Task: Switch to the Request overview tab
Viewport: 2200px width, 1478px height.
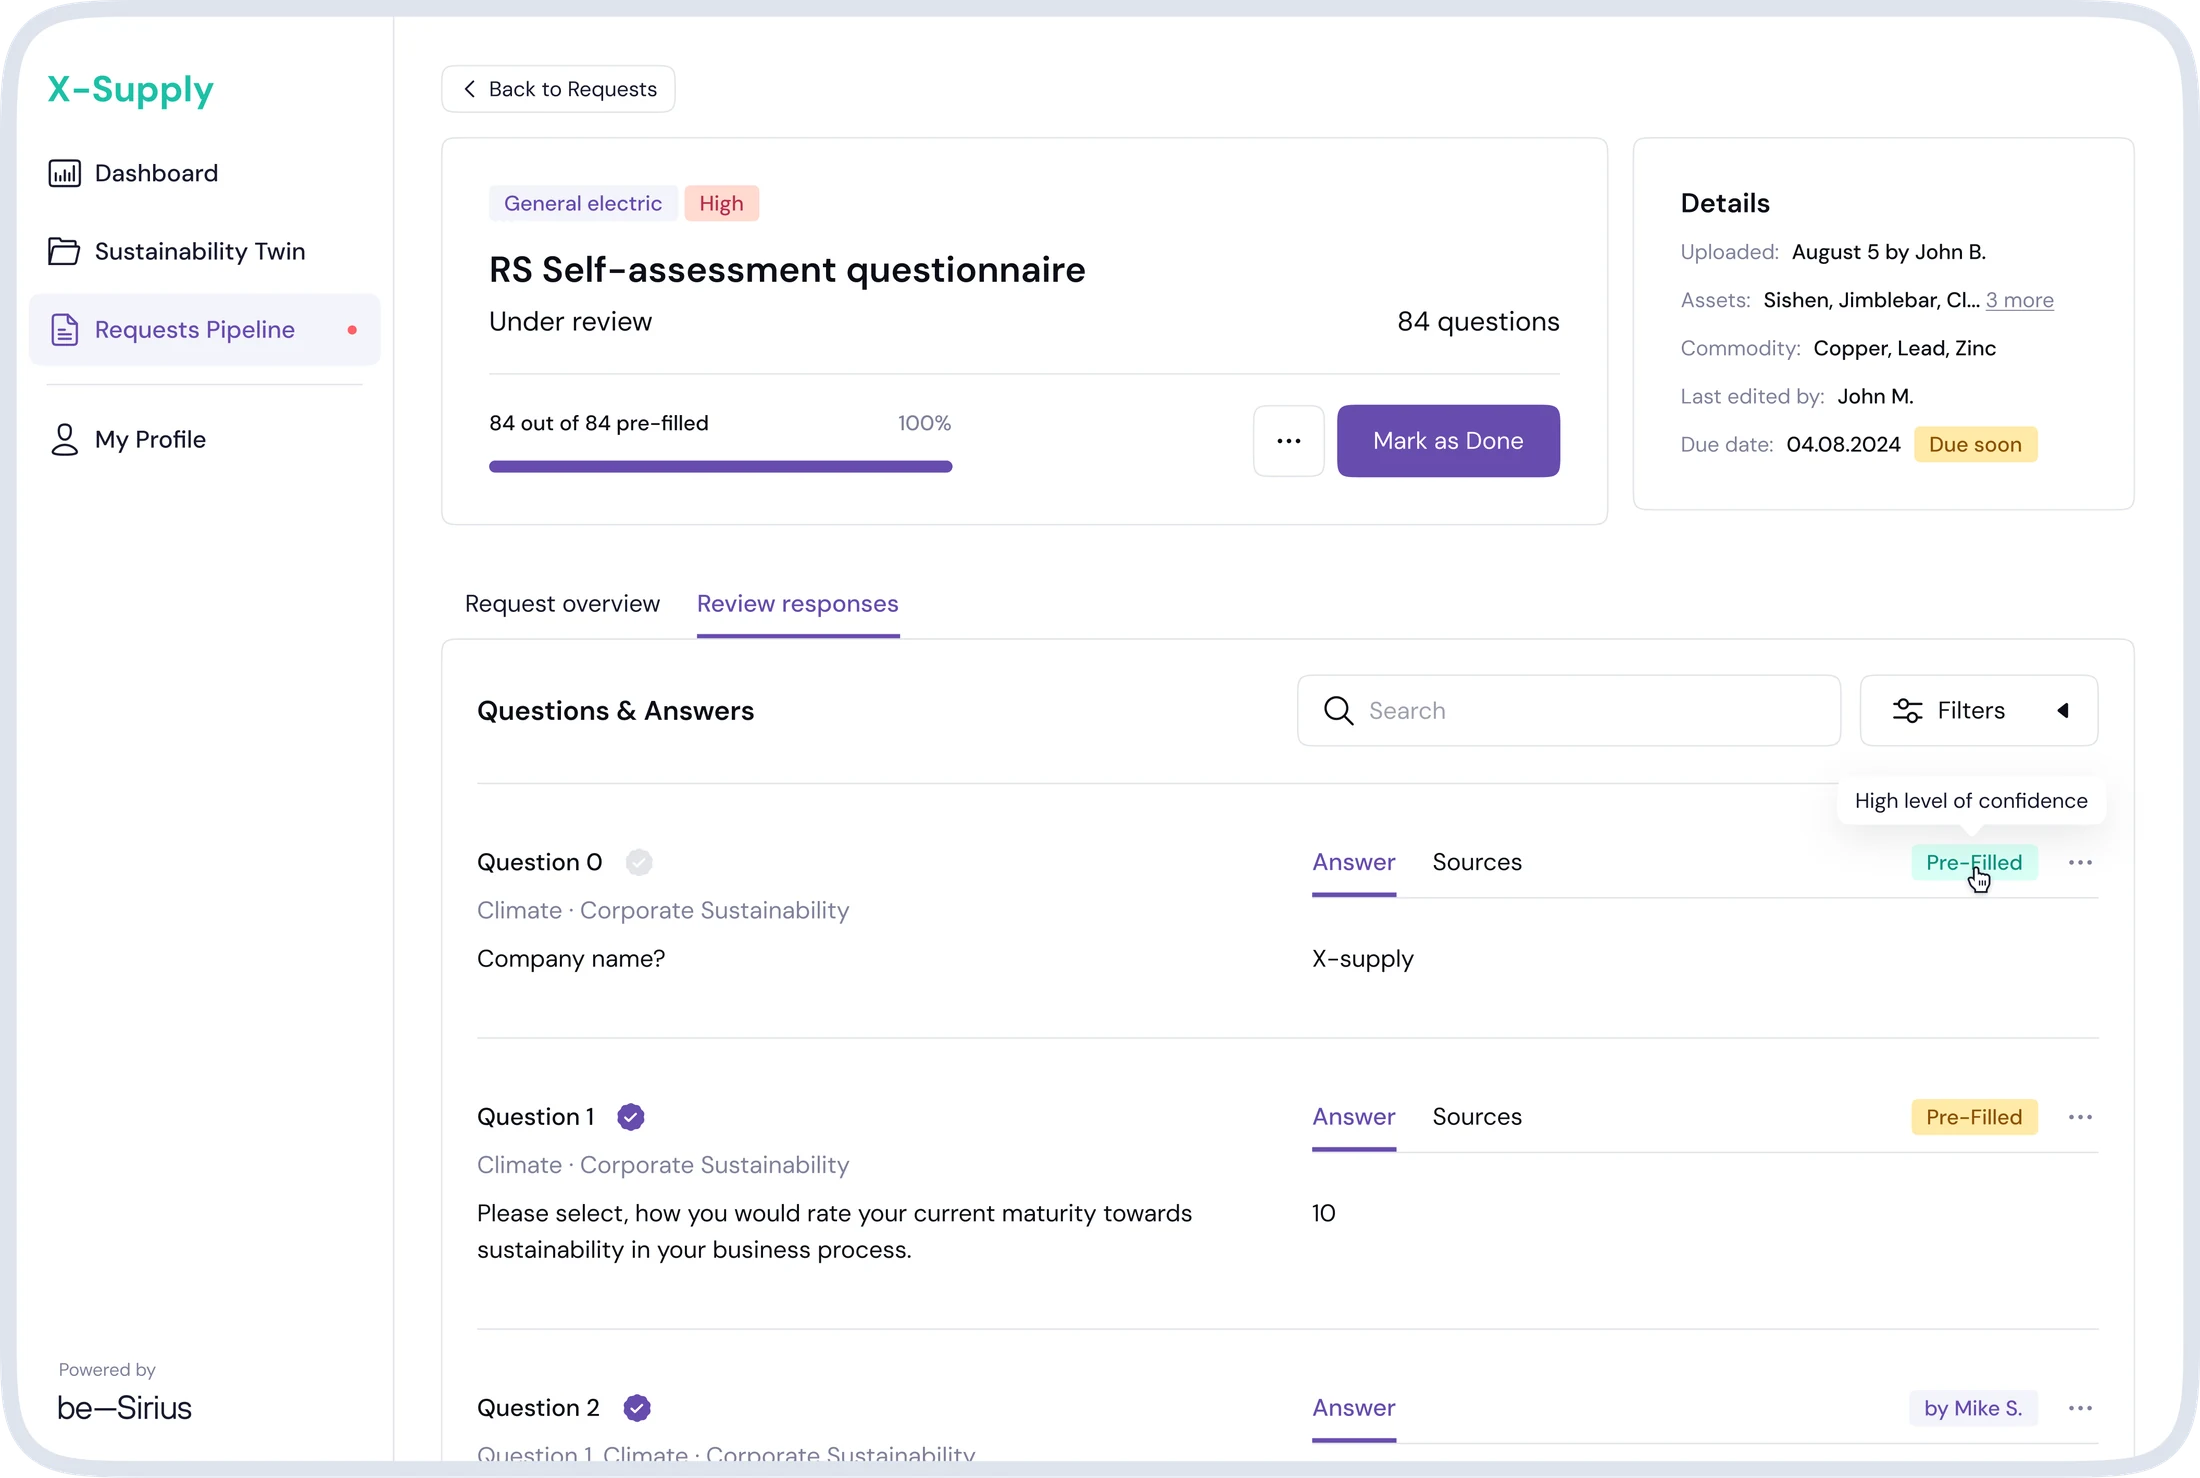Action: tap(562, 604)
